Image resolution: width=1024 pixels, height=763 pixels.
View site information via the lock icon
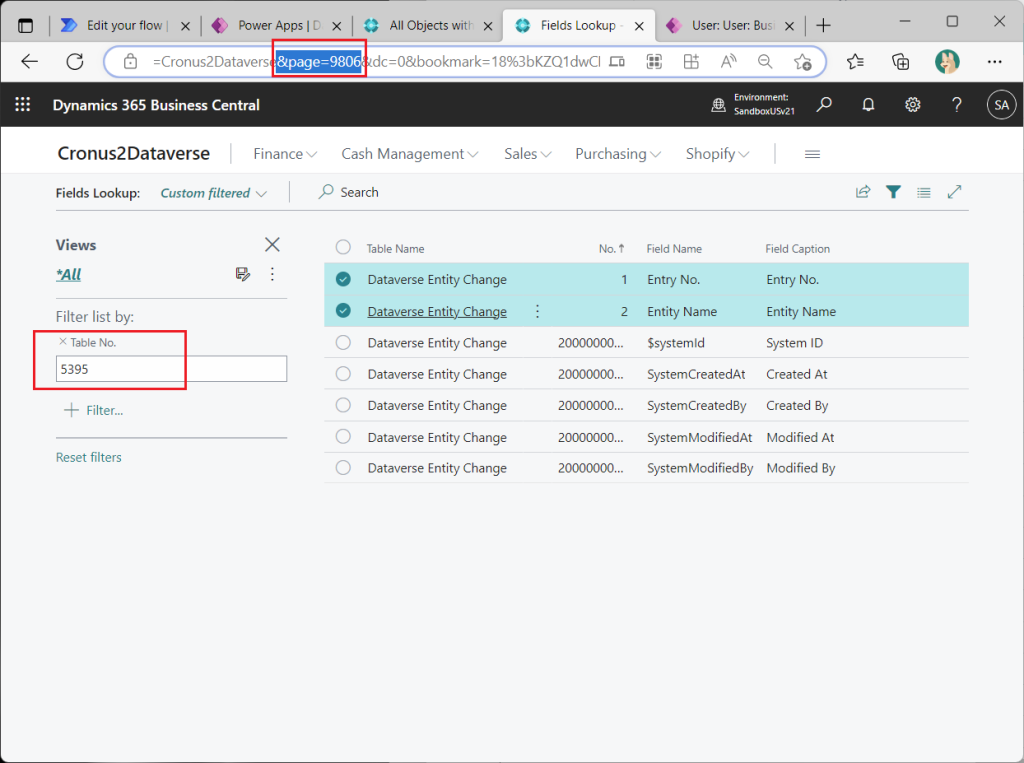tap(131, 61)
